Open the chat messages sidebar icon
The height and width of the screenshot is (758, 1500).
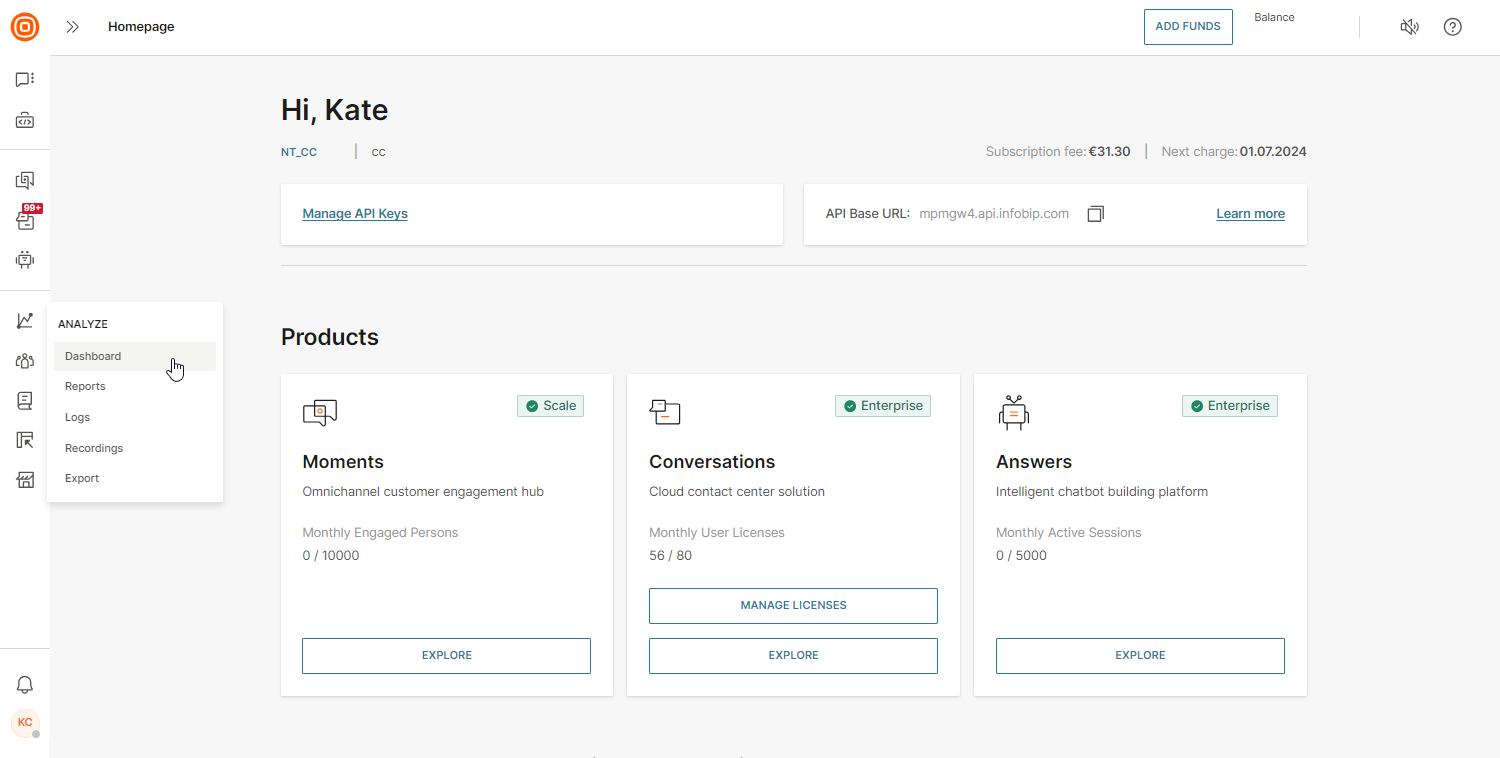(25, 79)
